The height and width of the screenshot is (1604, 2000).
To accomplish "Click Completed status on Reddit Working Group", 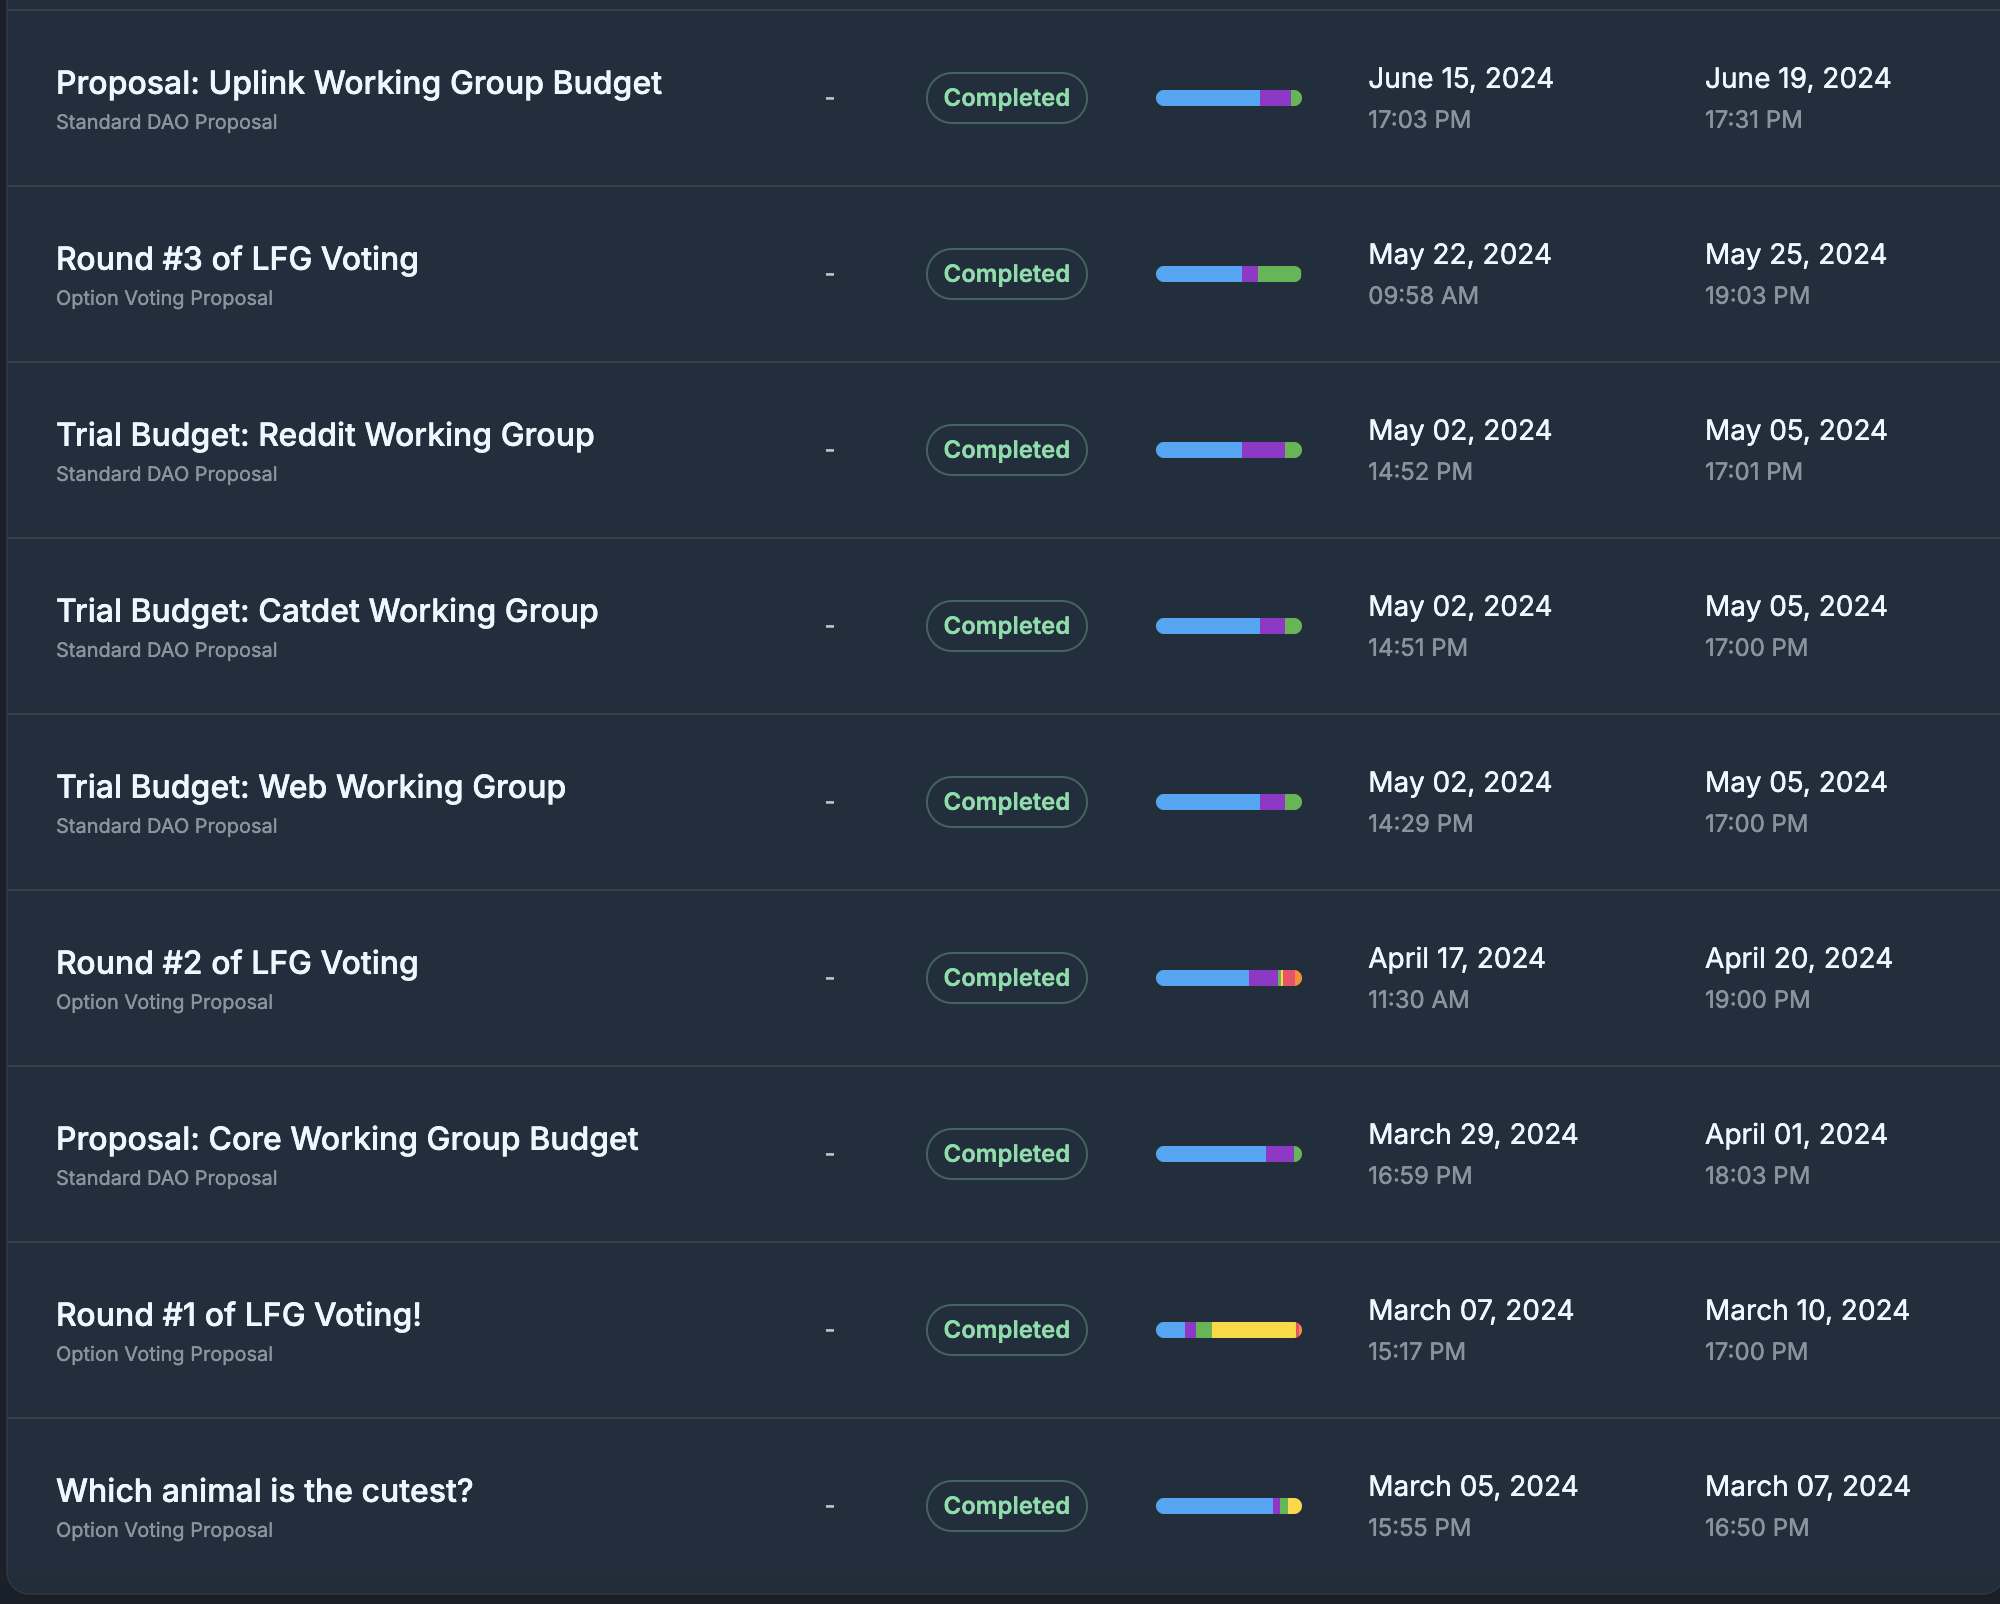I will [x=1006, y=450].
